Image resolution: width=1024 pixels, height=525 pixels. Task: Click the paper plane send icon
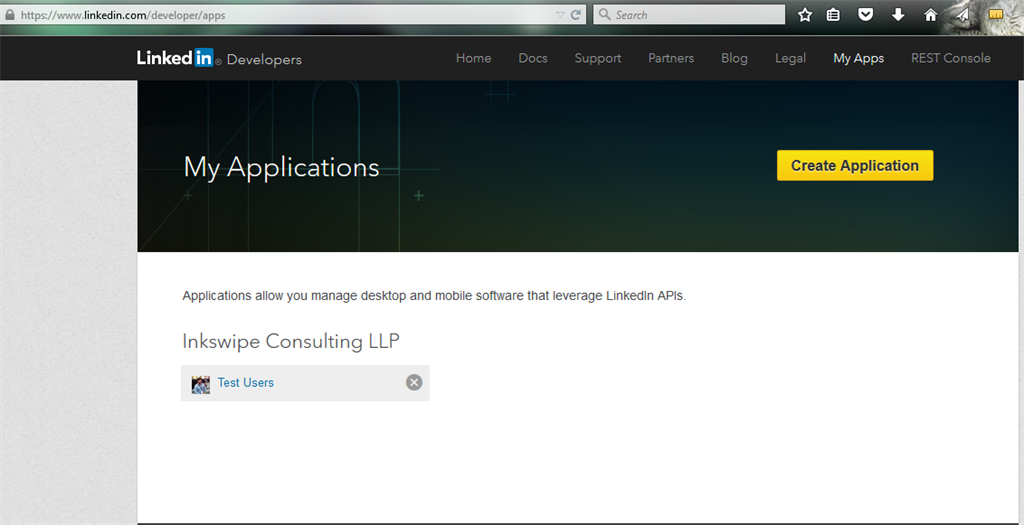[x=963, y=16]
